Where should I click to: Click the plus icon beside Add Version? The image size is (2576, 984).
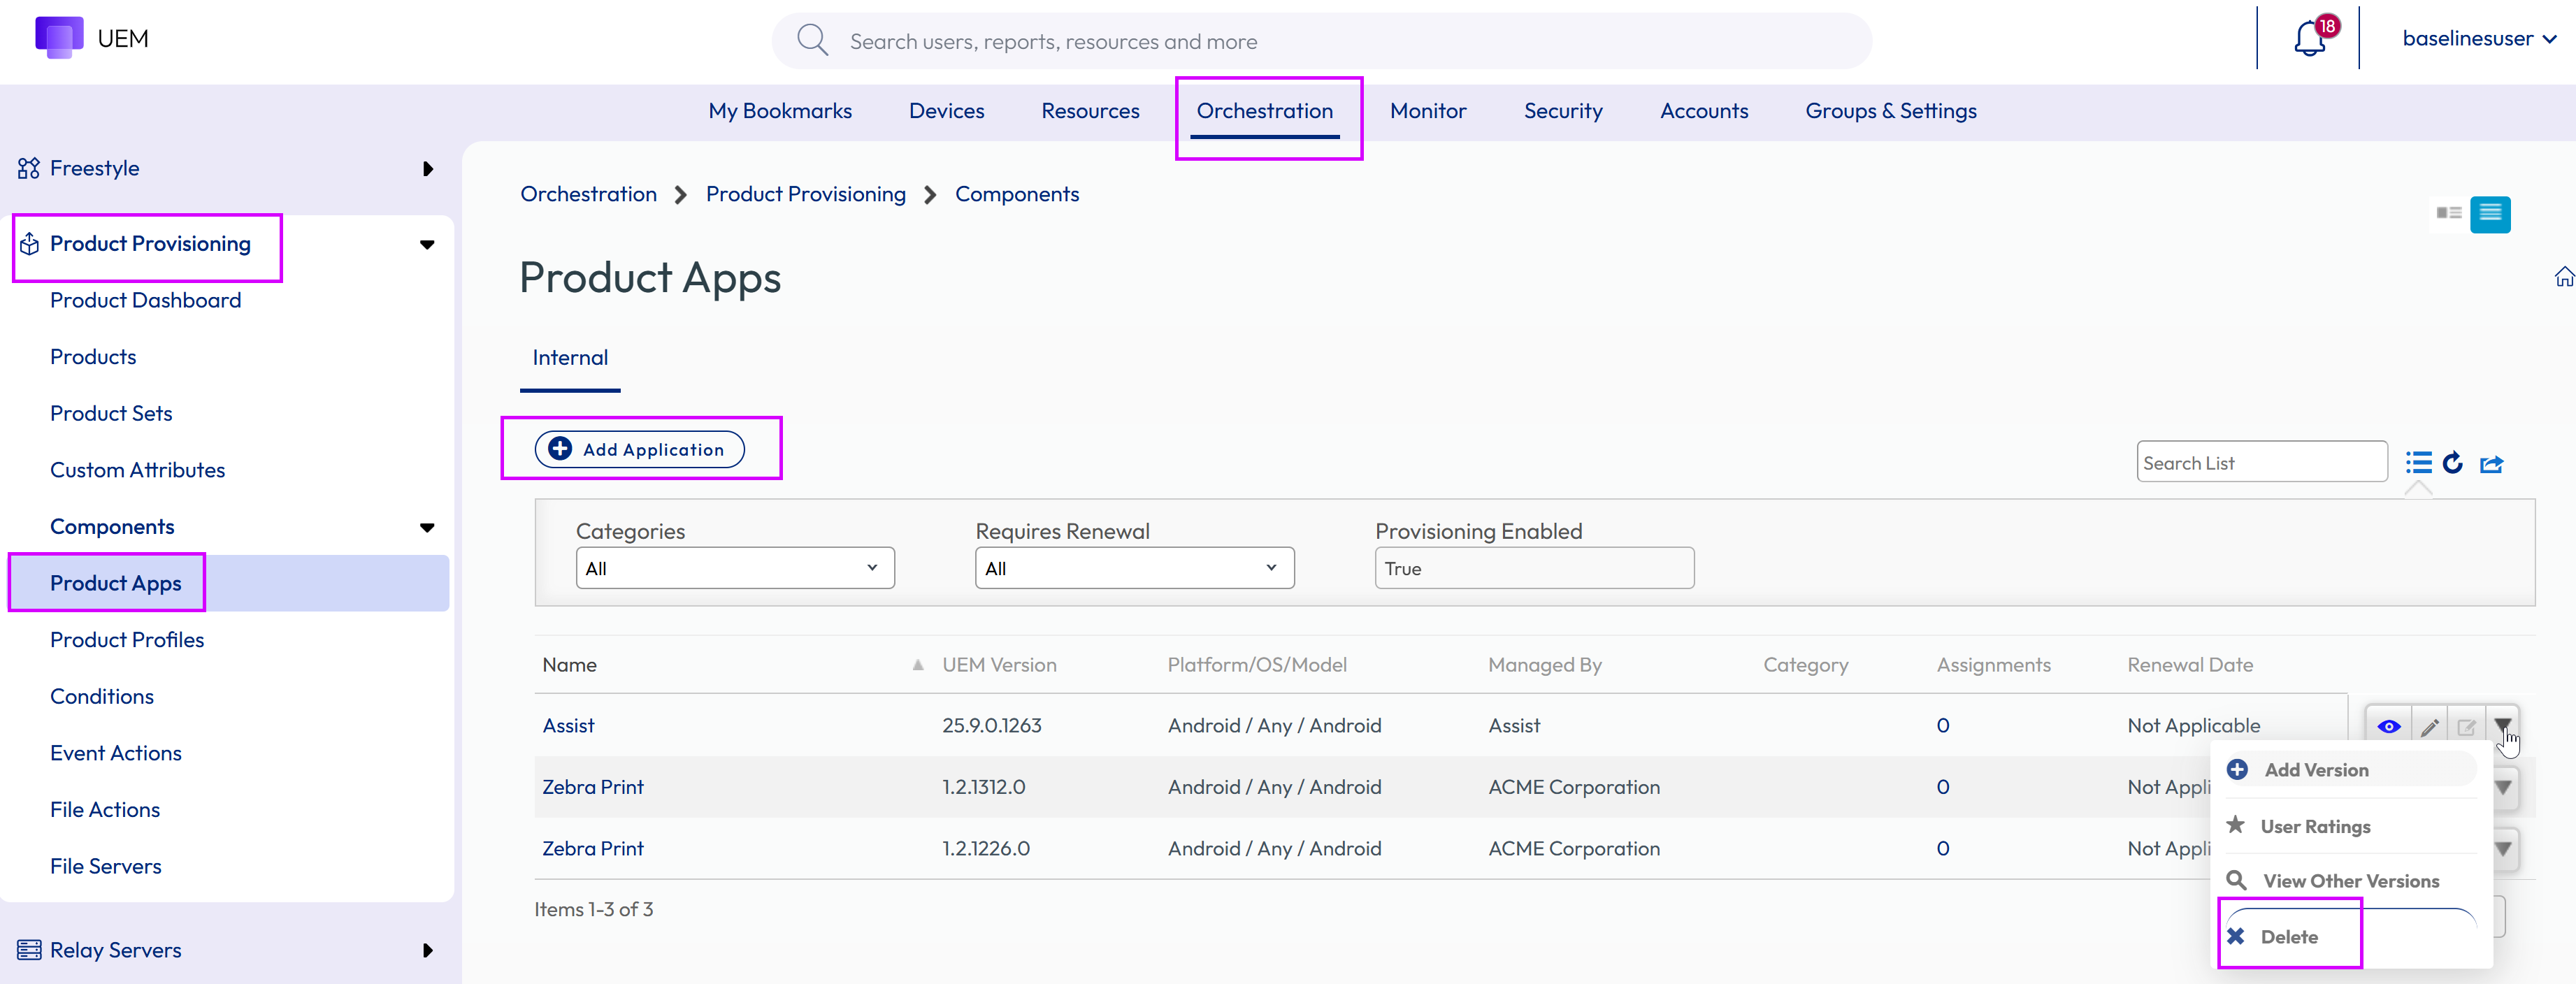point(2237,769)
